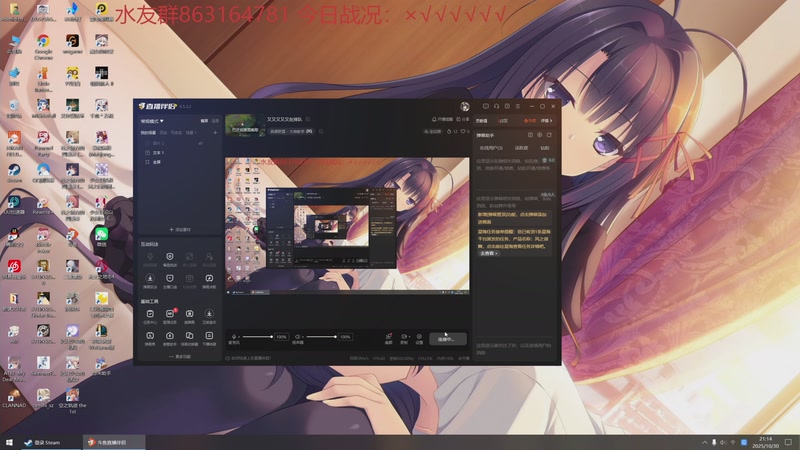
Task: Select the 我的场景 scene tab
Action: tap(148, 133)
